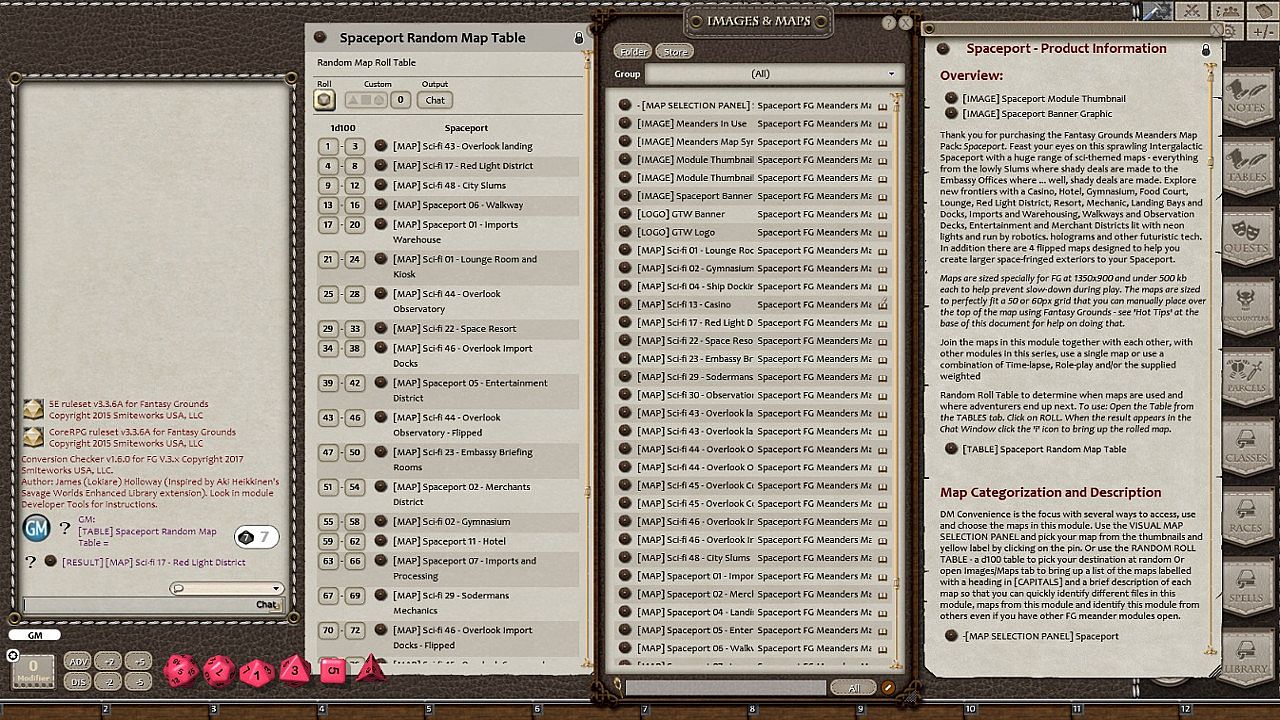
Task: Open the Tables sidebar panel
Action: [x=1246, y=166]
